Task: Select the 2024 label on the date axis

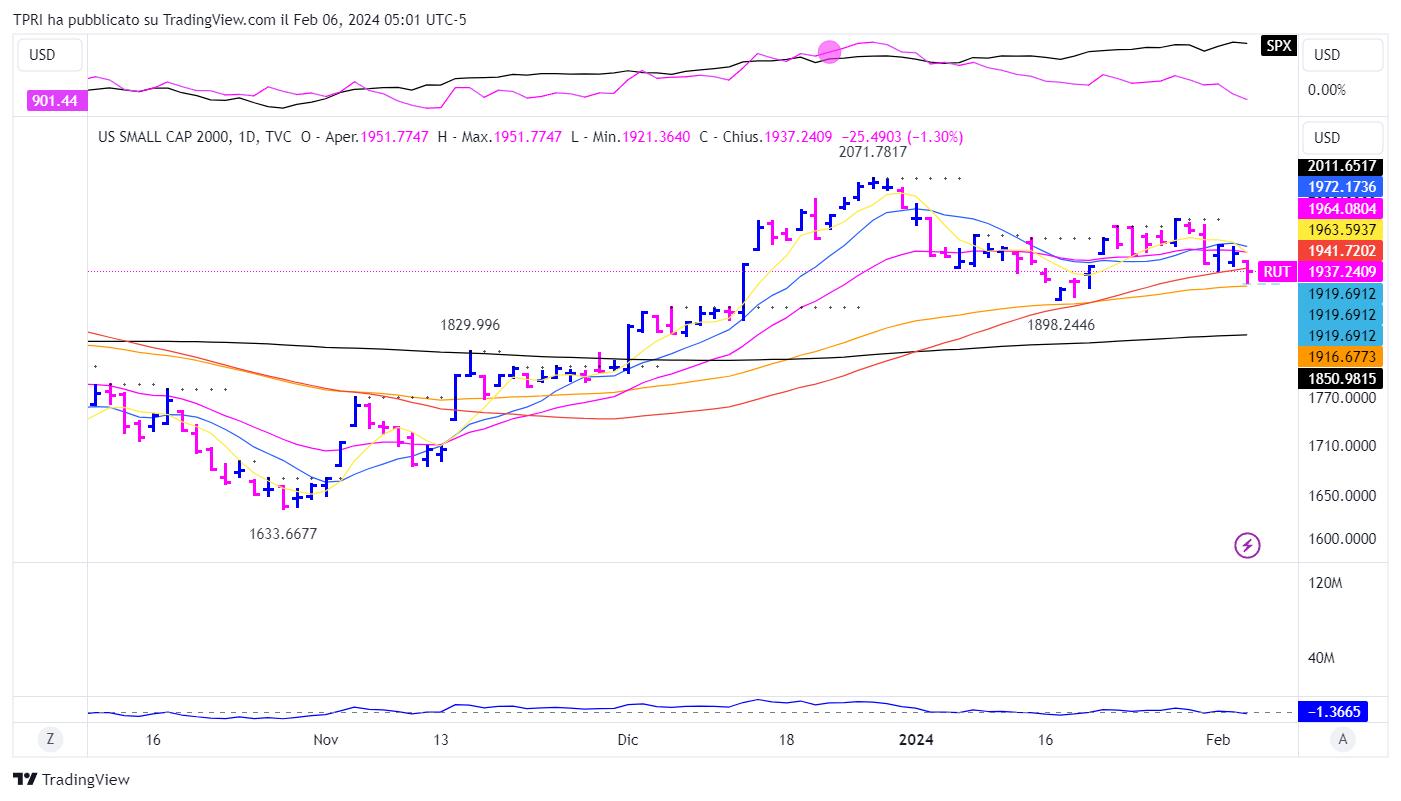Action: [916, 739]
